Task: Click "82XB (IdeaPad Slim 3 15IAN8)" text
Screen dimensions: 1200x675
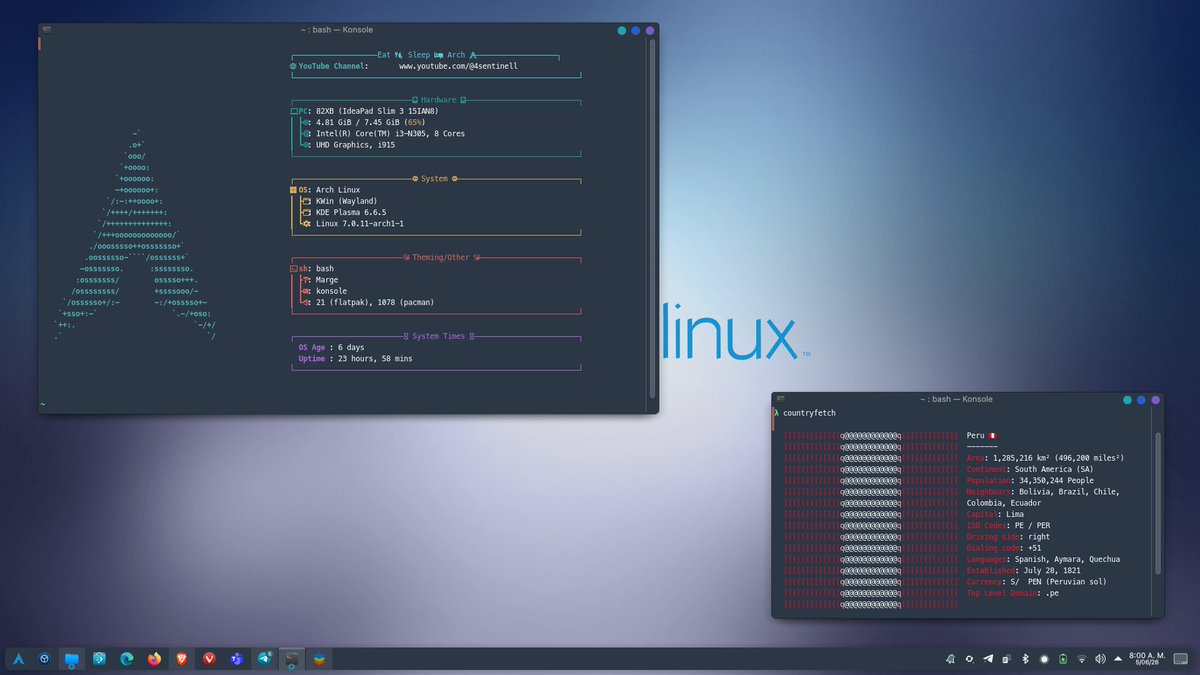Action: (376, 111)
